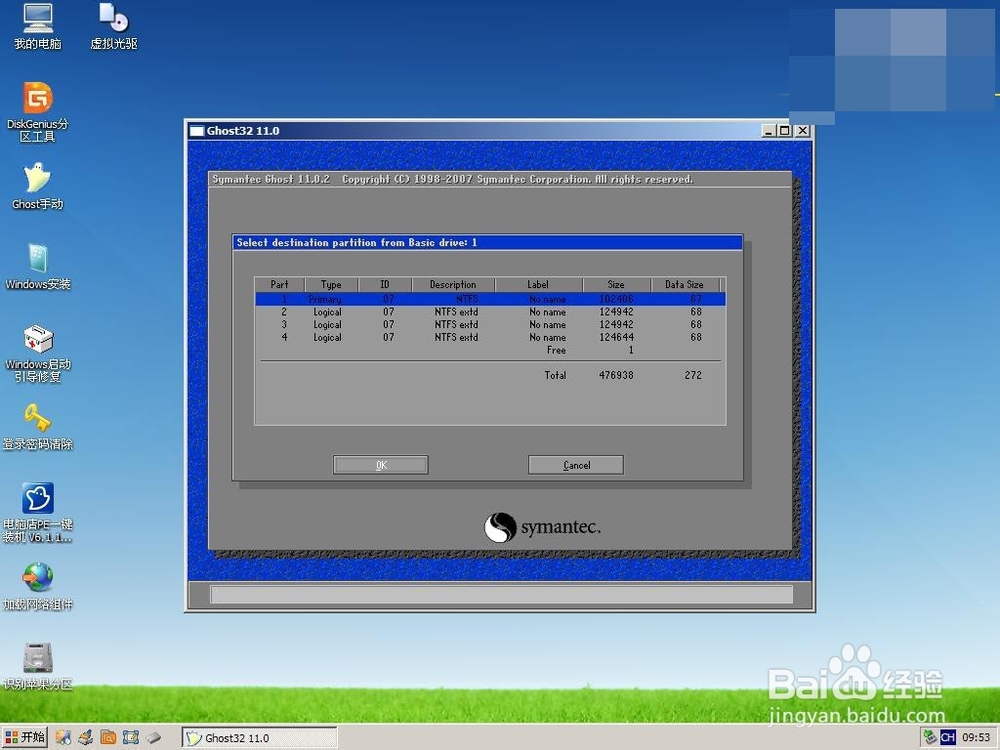Click the Part column header
Viewport: 1000px width, 750px height.
pos(279,284)
